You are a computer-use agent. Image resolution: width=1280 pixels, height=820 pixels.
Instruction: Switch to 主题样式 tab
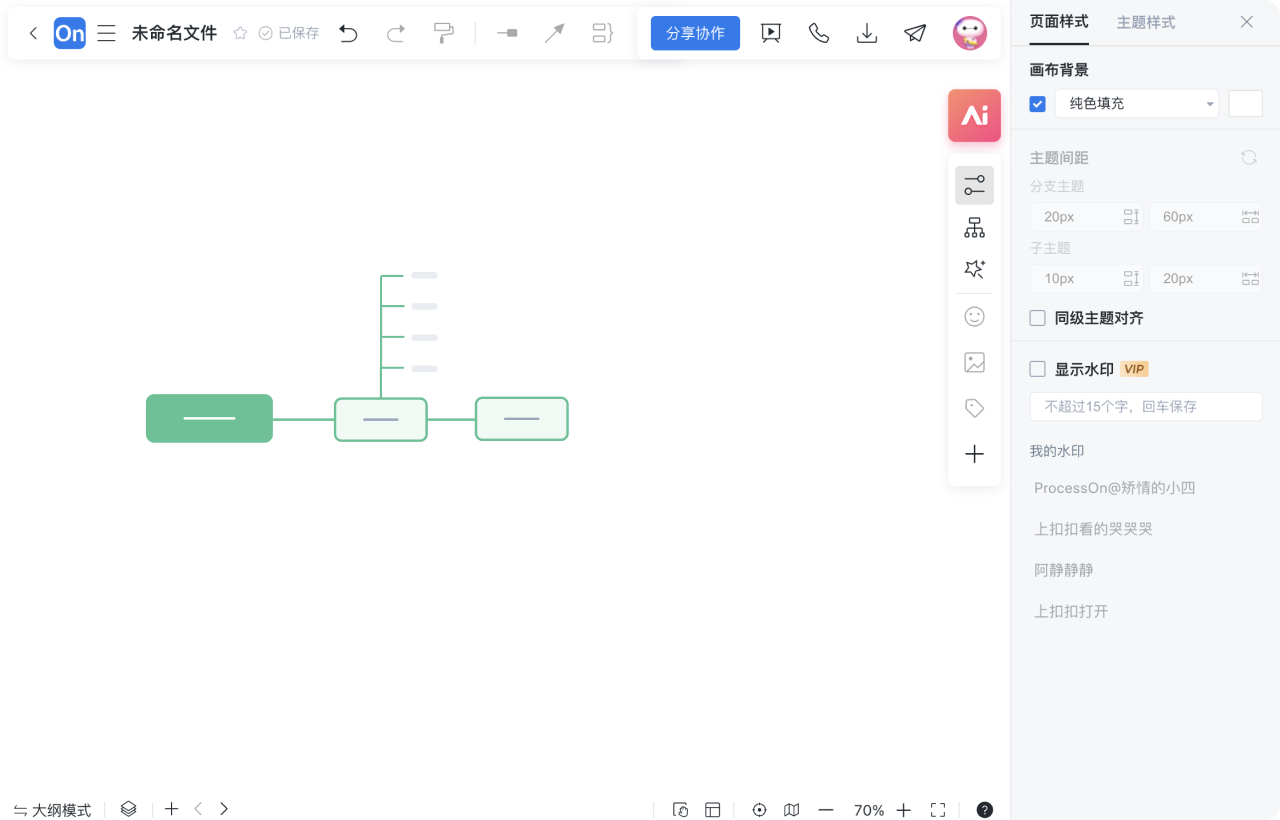pos(1146,22)
